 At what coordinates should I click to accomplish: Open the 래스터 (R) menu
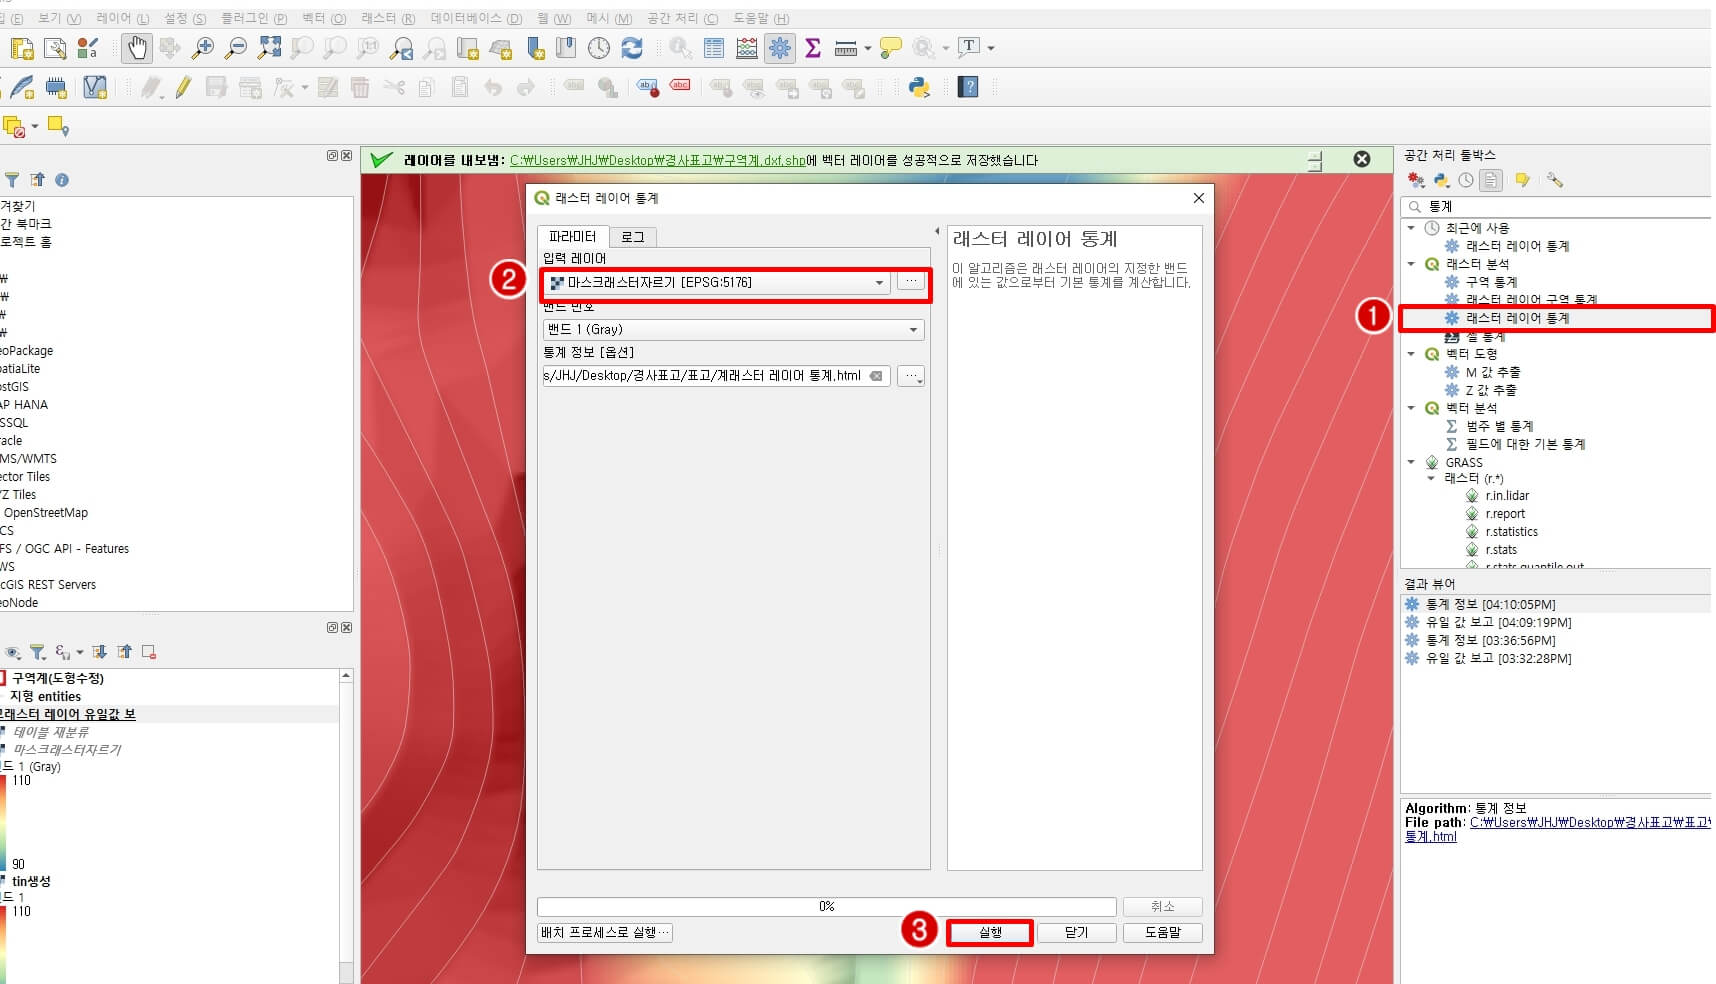(x=388, y=18)
